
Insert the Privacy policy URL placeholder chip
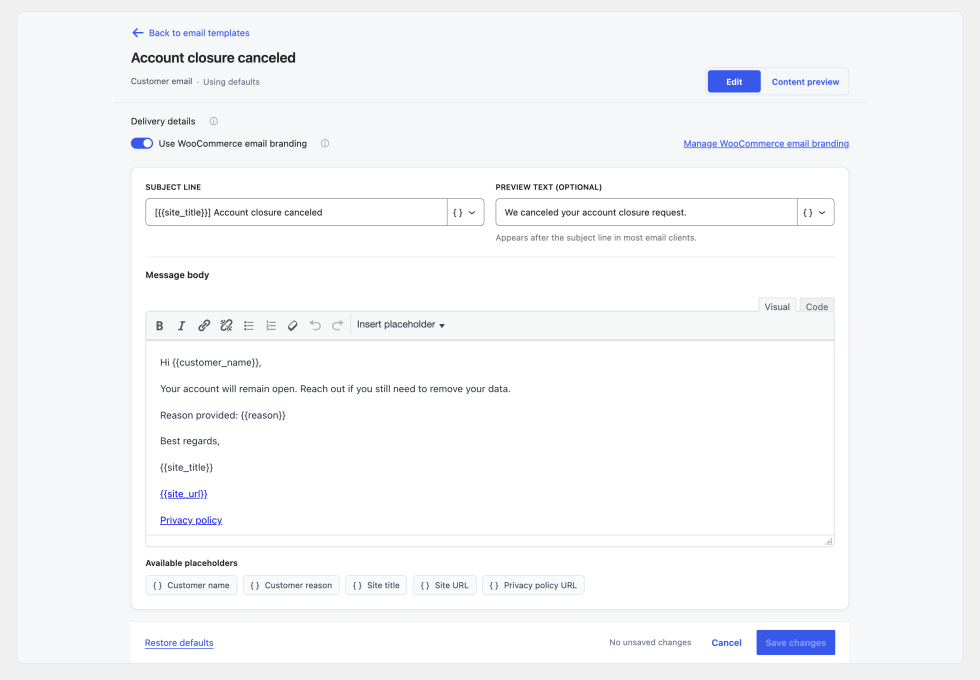click(x=533, y=586)
